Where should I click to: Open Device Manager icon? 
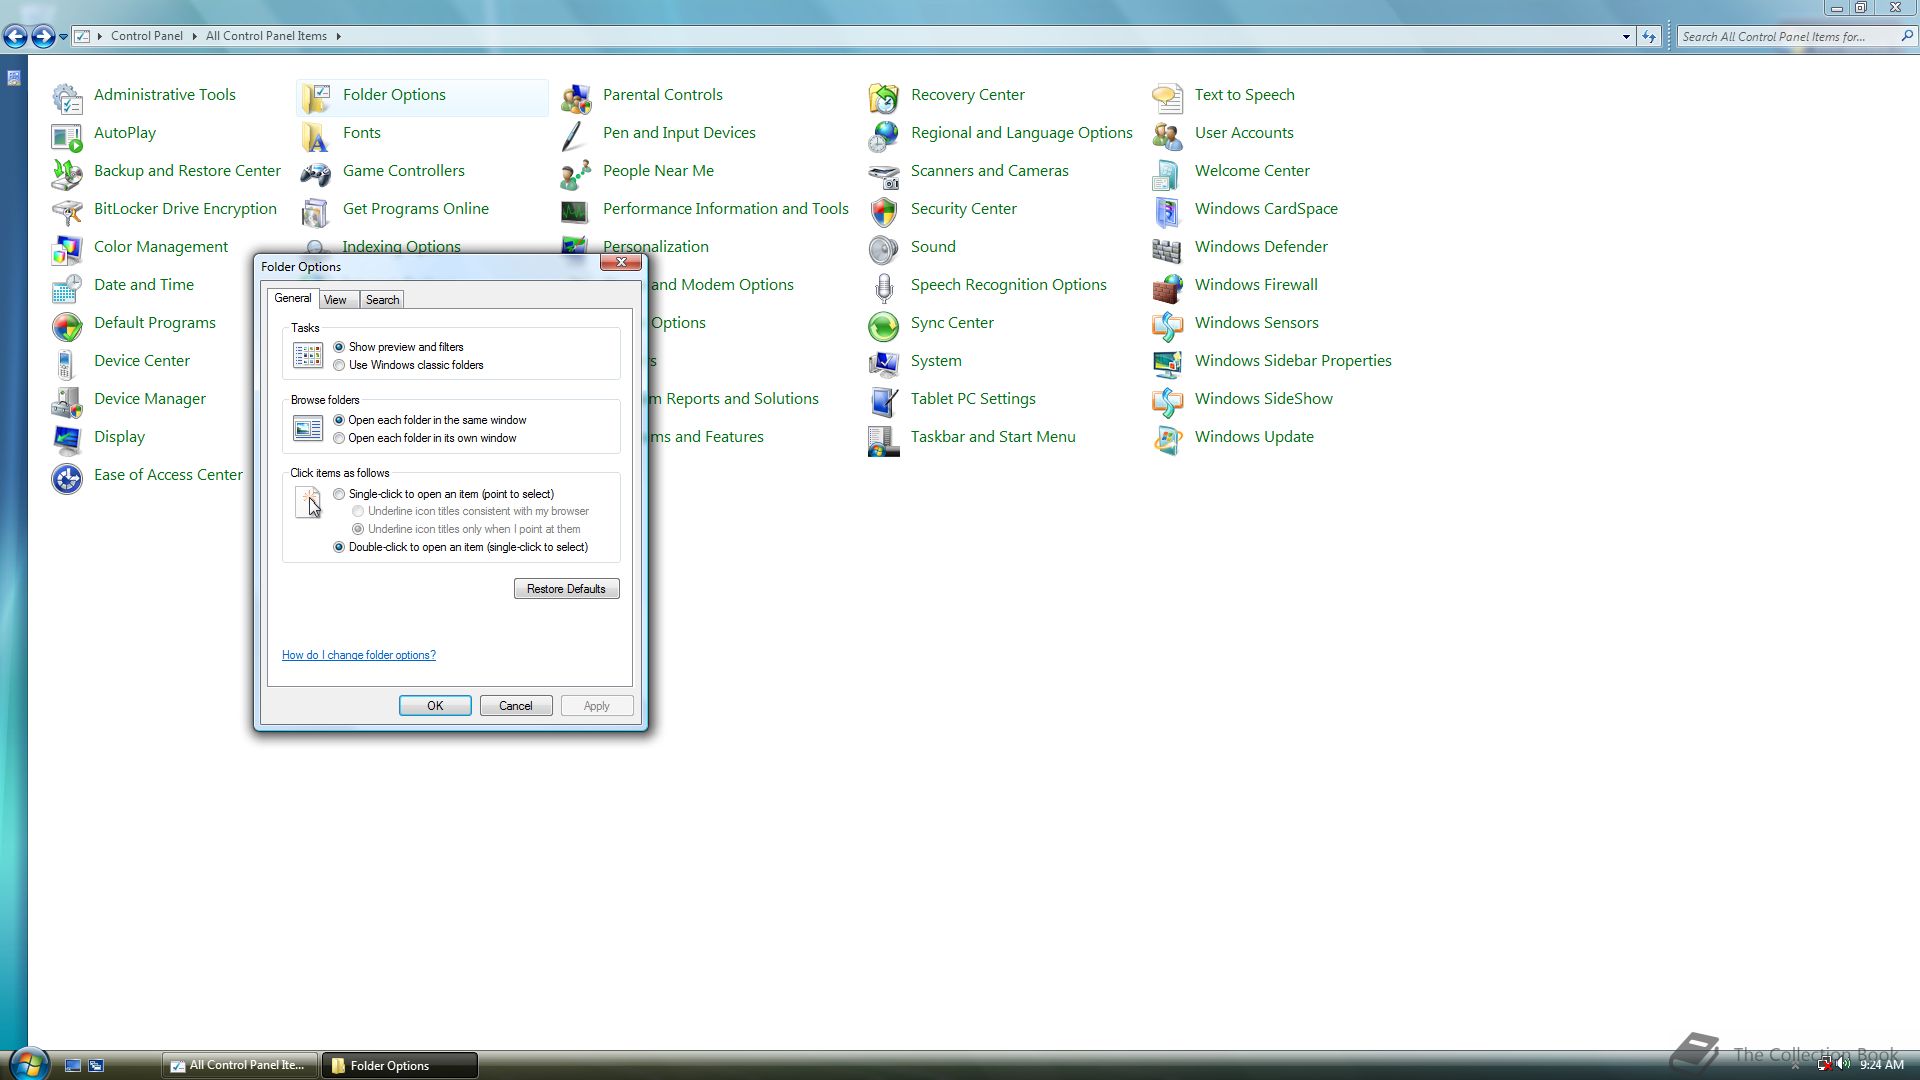tap(67, 401)
